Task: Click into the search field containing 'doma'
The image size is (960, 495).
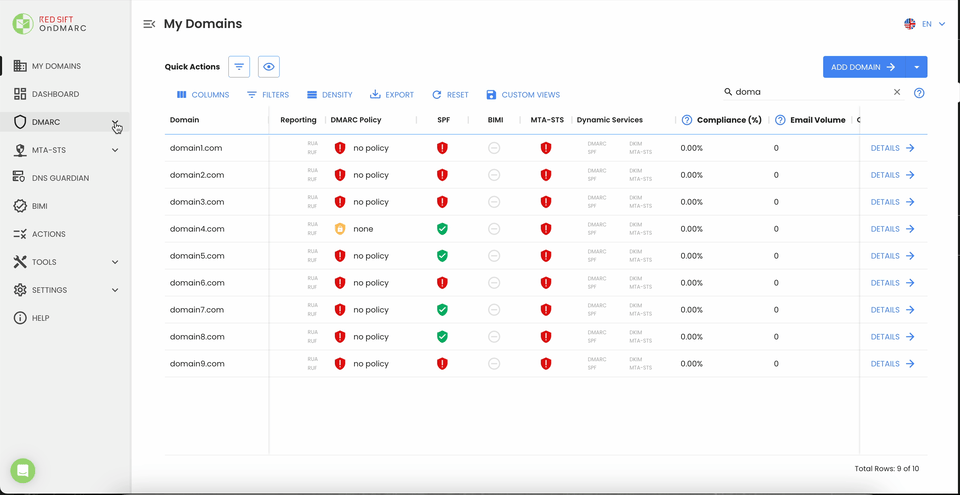Action: pos(810,92)
